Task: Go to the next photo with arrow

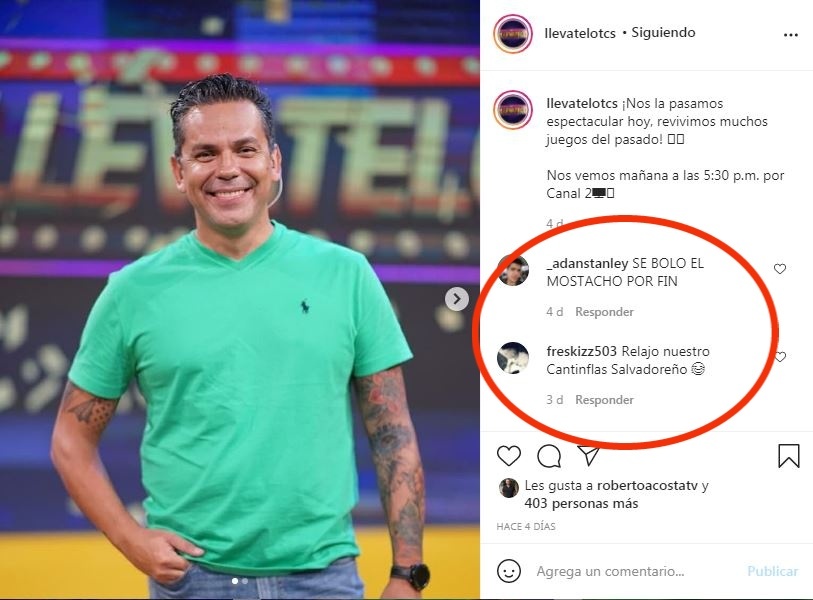Action: 456,299
